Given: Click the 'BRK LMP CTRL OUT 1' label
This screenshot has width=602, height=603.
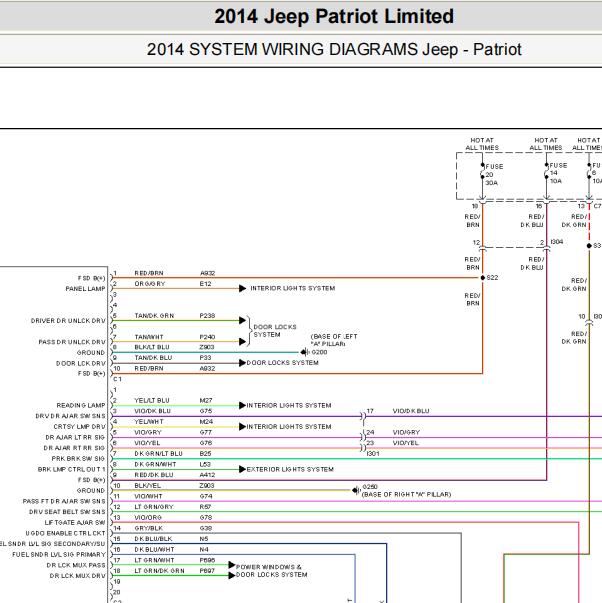Looking at the screenshot, I should pos(72,470).
